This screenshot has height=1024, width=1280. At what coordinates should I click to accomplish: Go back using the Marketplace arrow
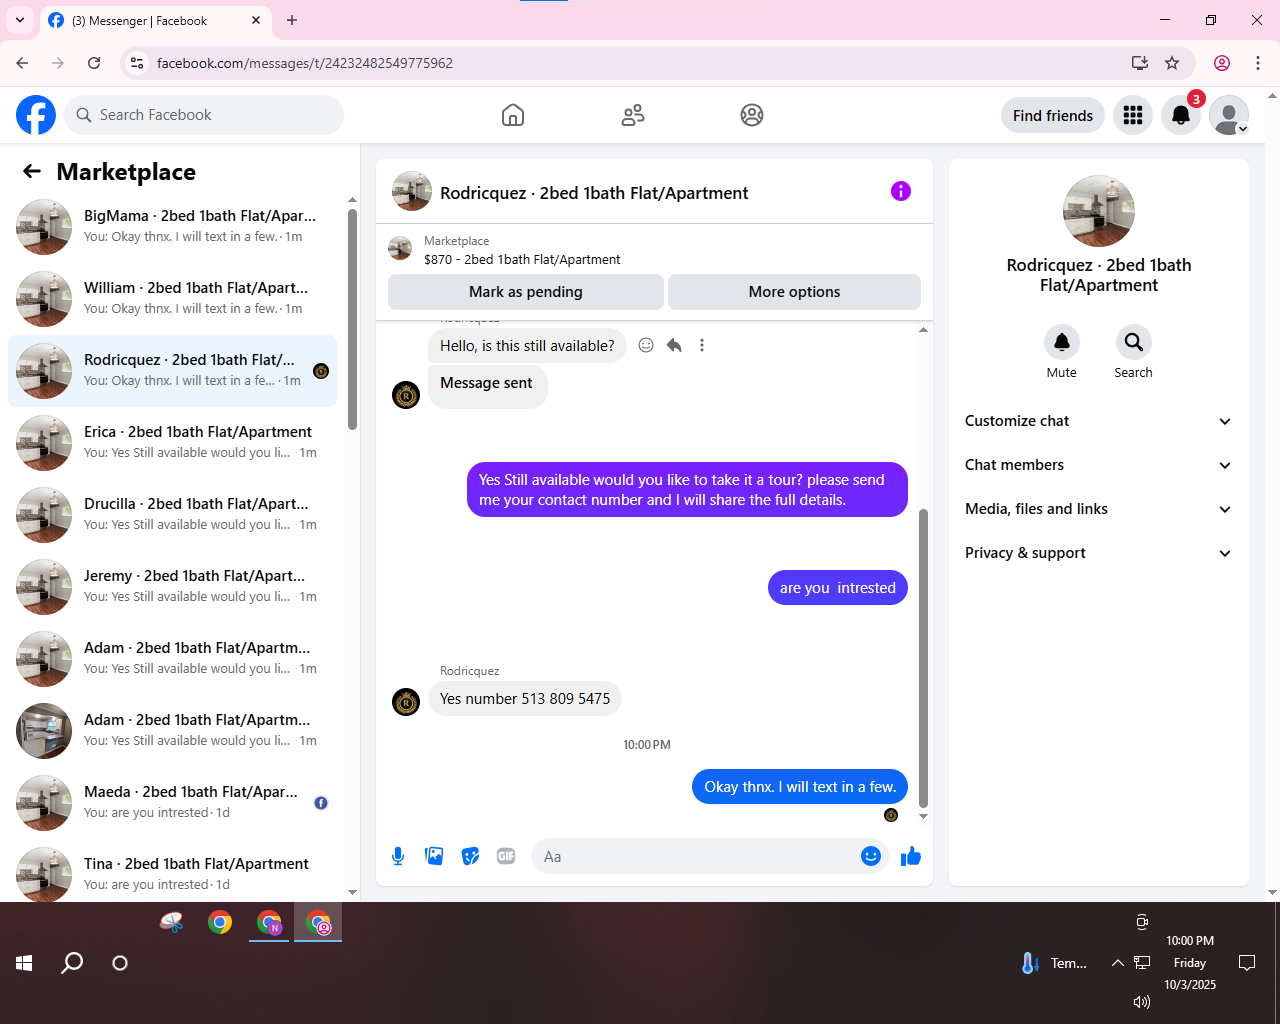pos(32,171)
